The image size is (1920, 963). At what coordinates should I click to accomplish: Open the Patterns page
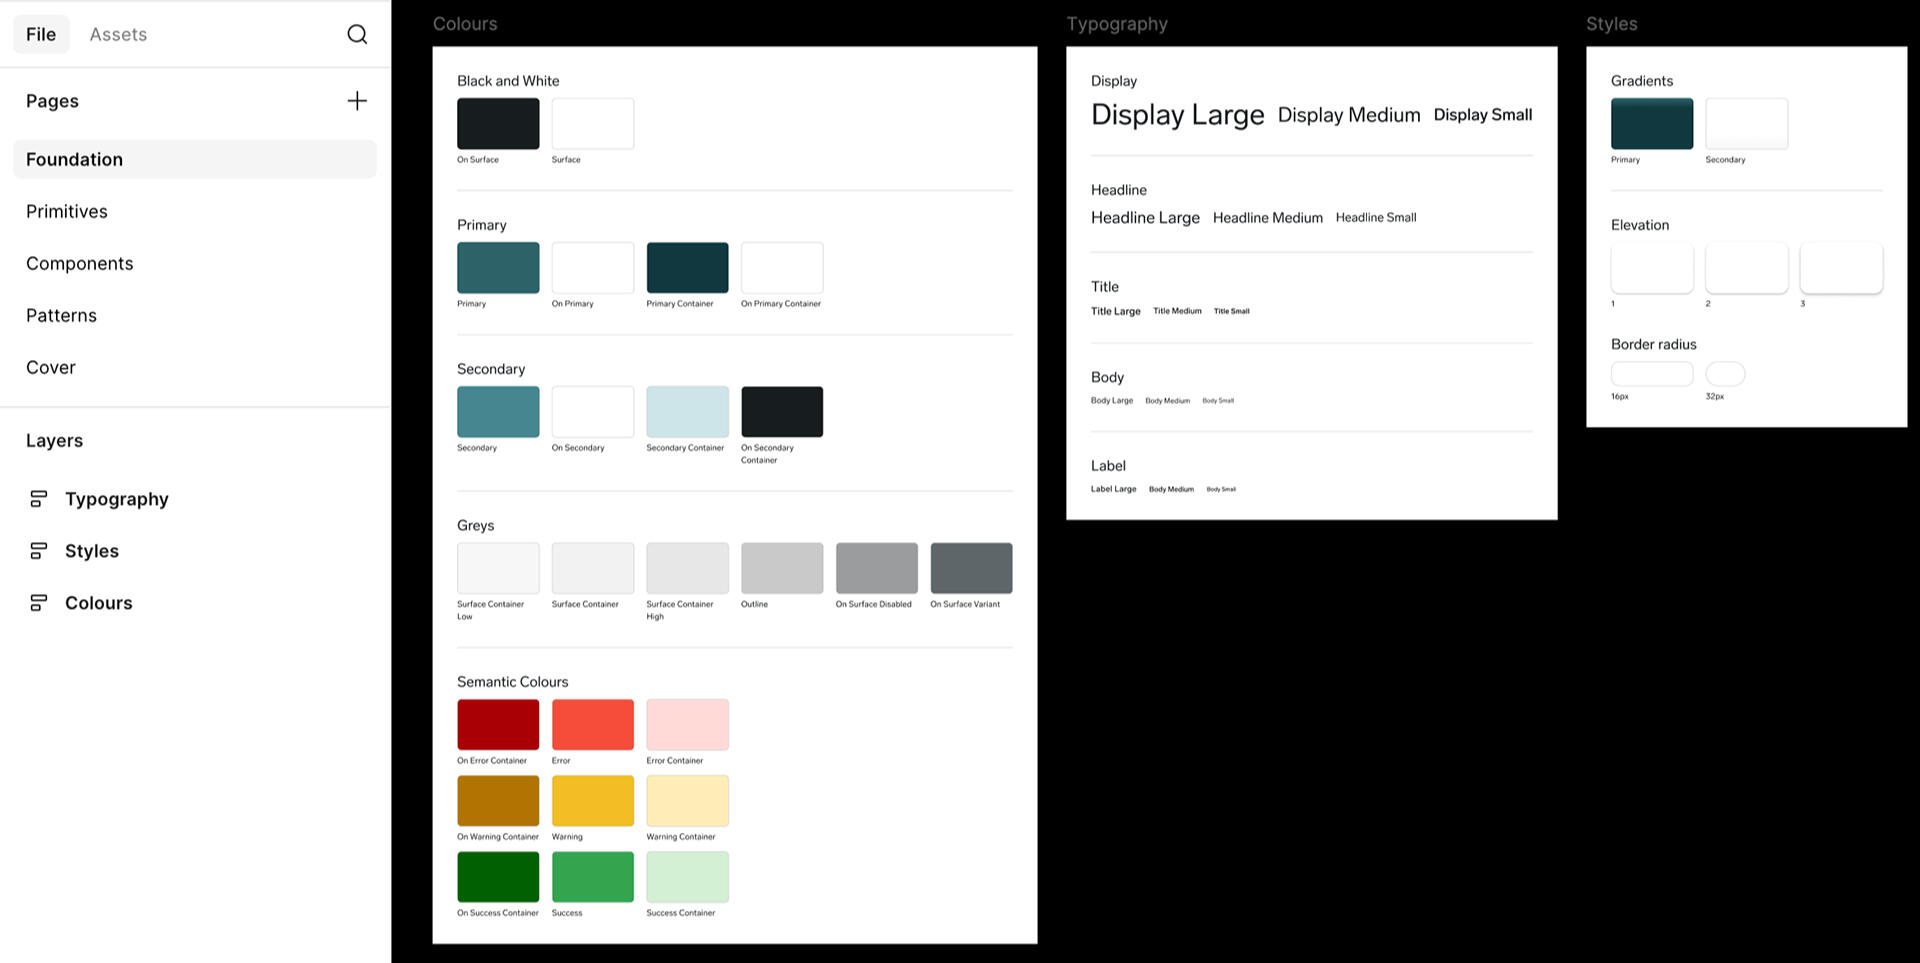tap(62, 316)
